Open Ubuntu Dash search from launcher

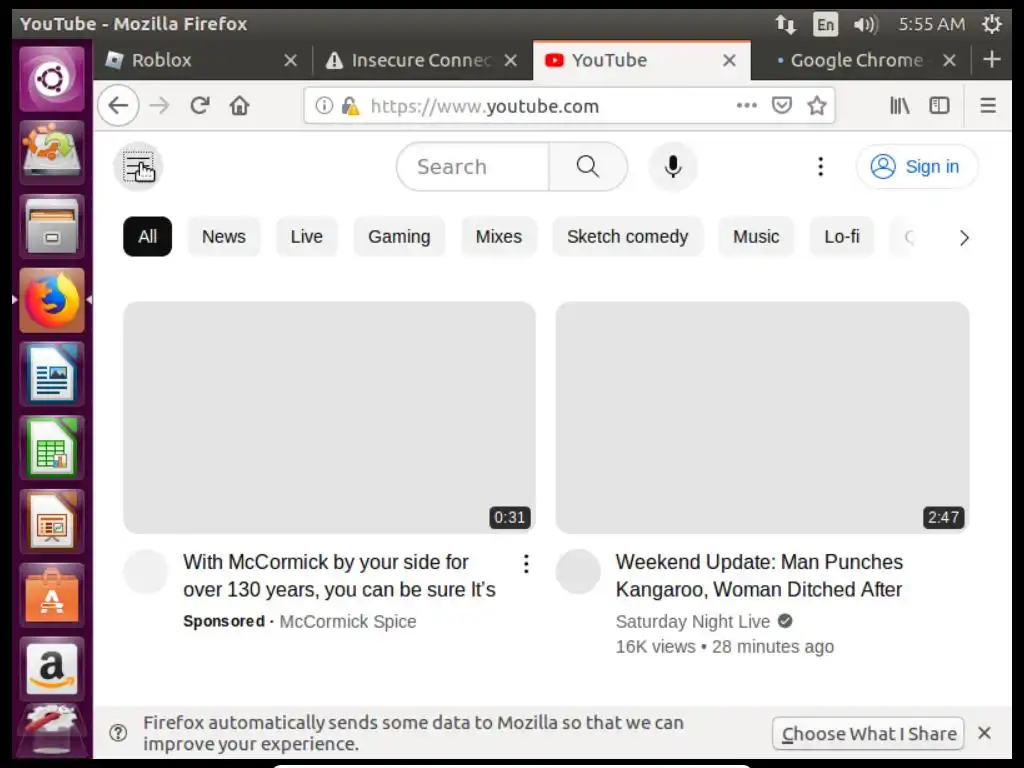52,79
